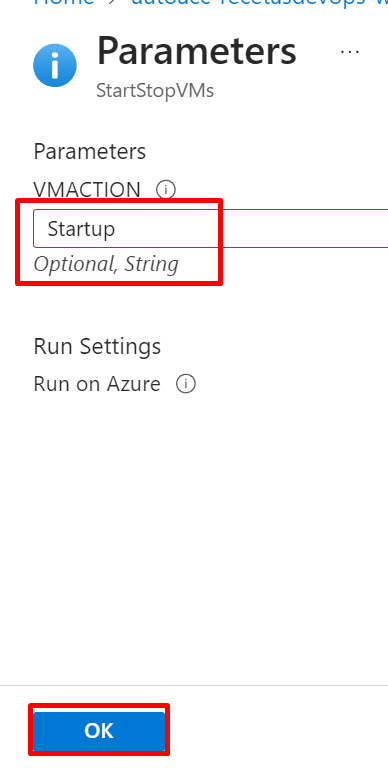Click the Parameters section heading
The width and height of the screenshot is (388, 771).
(x=90, y=151)
